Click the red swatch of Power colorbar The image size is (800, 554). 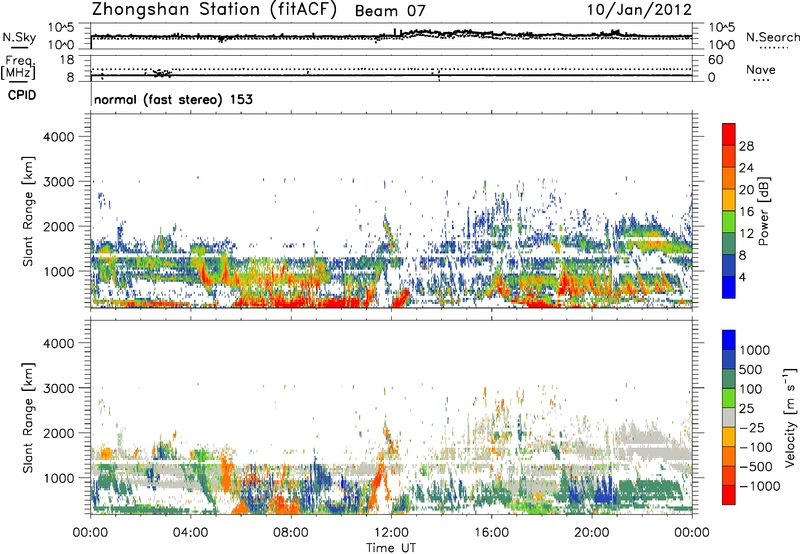click(x=729, y=134)
